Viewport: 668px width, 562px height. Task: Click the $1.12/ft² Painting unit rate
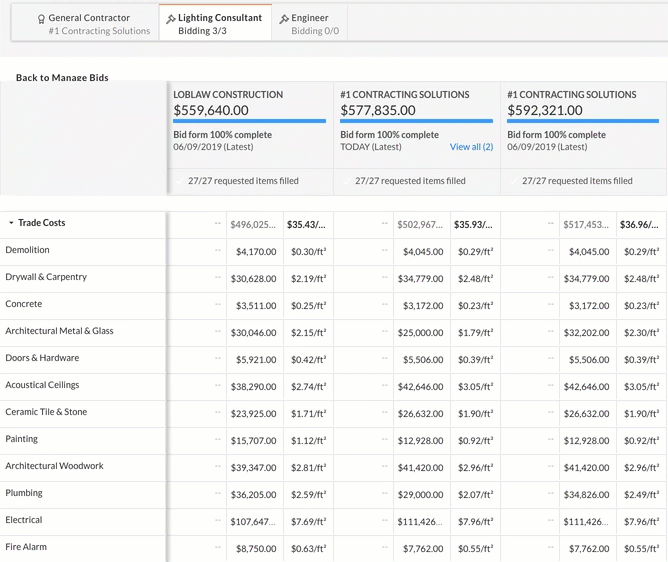tap(308, 441)
